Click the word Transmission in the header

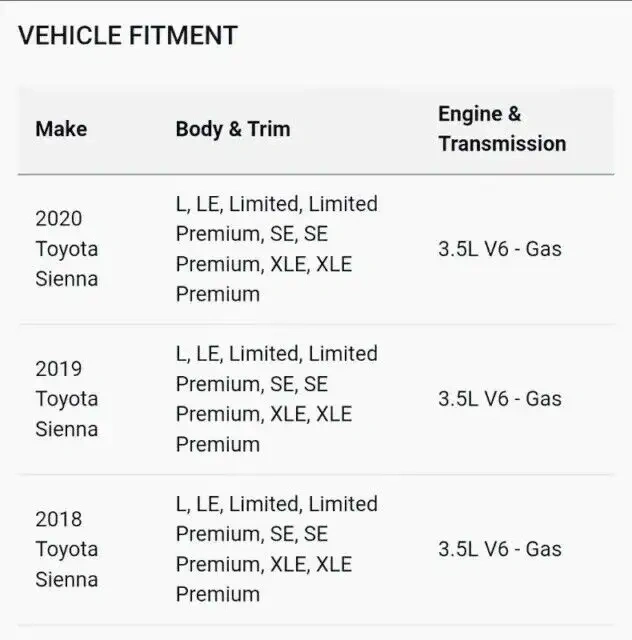coord(501,144)
